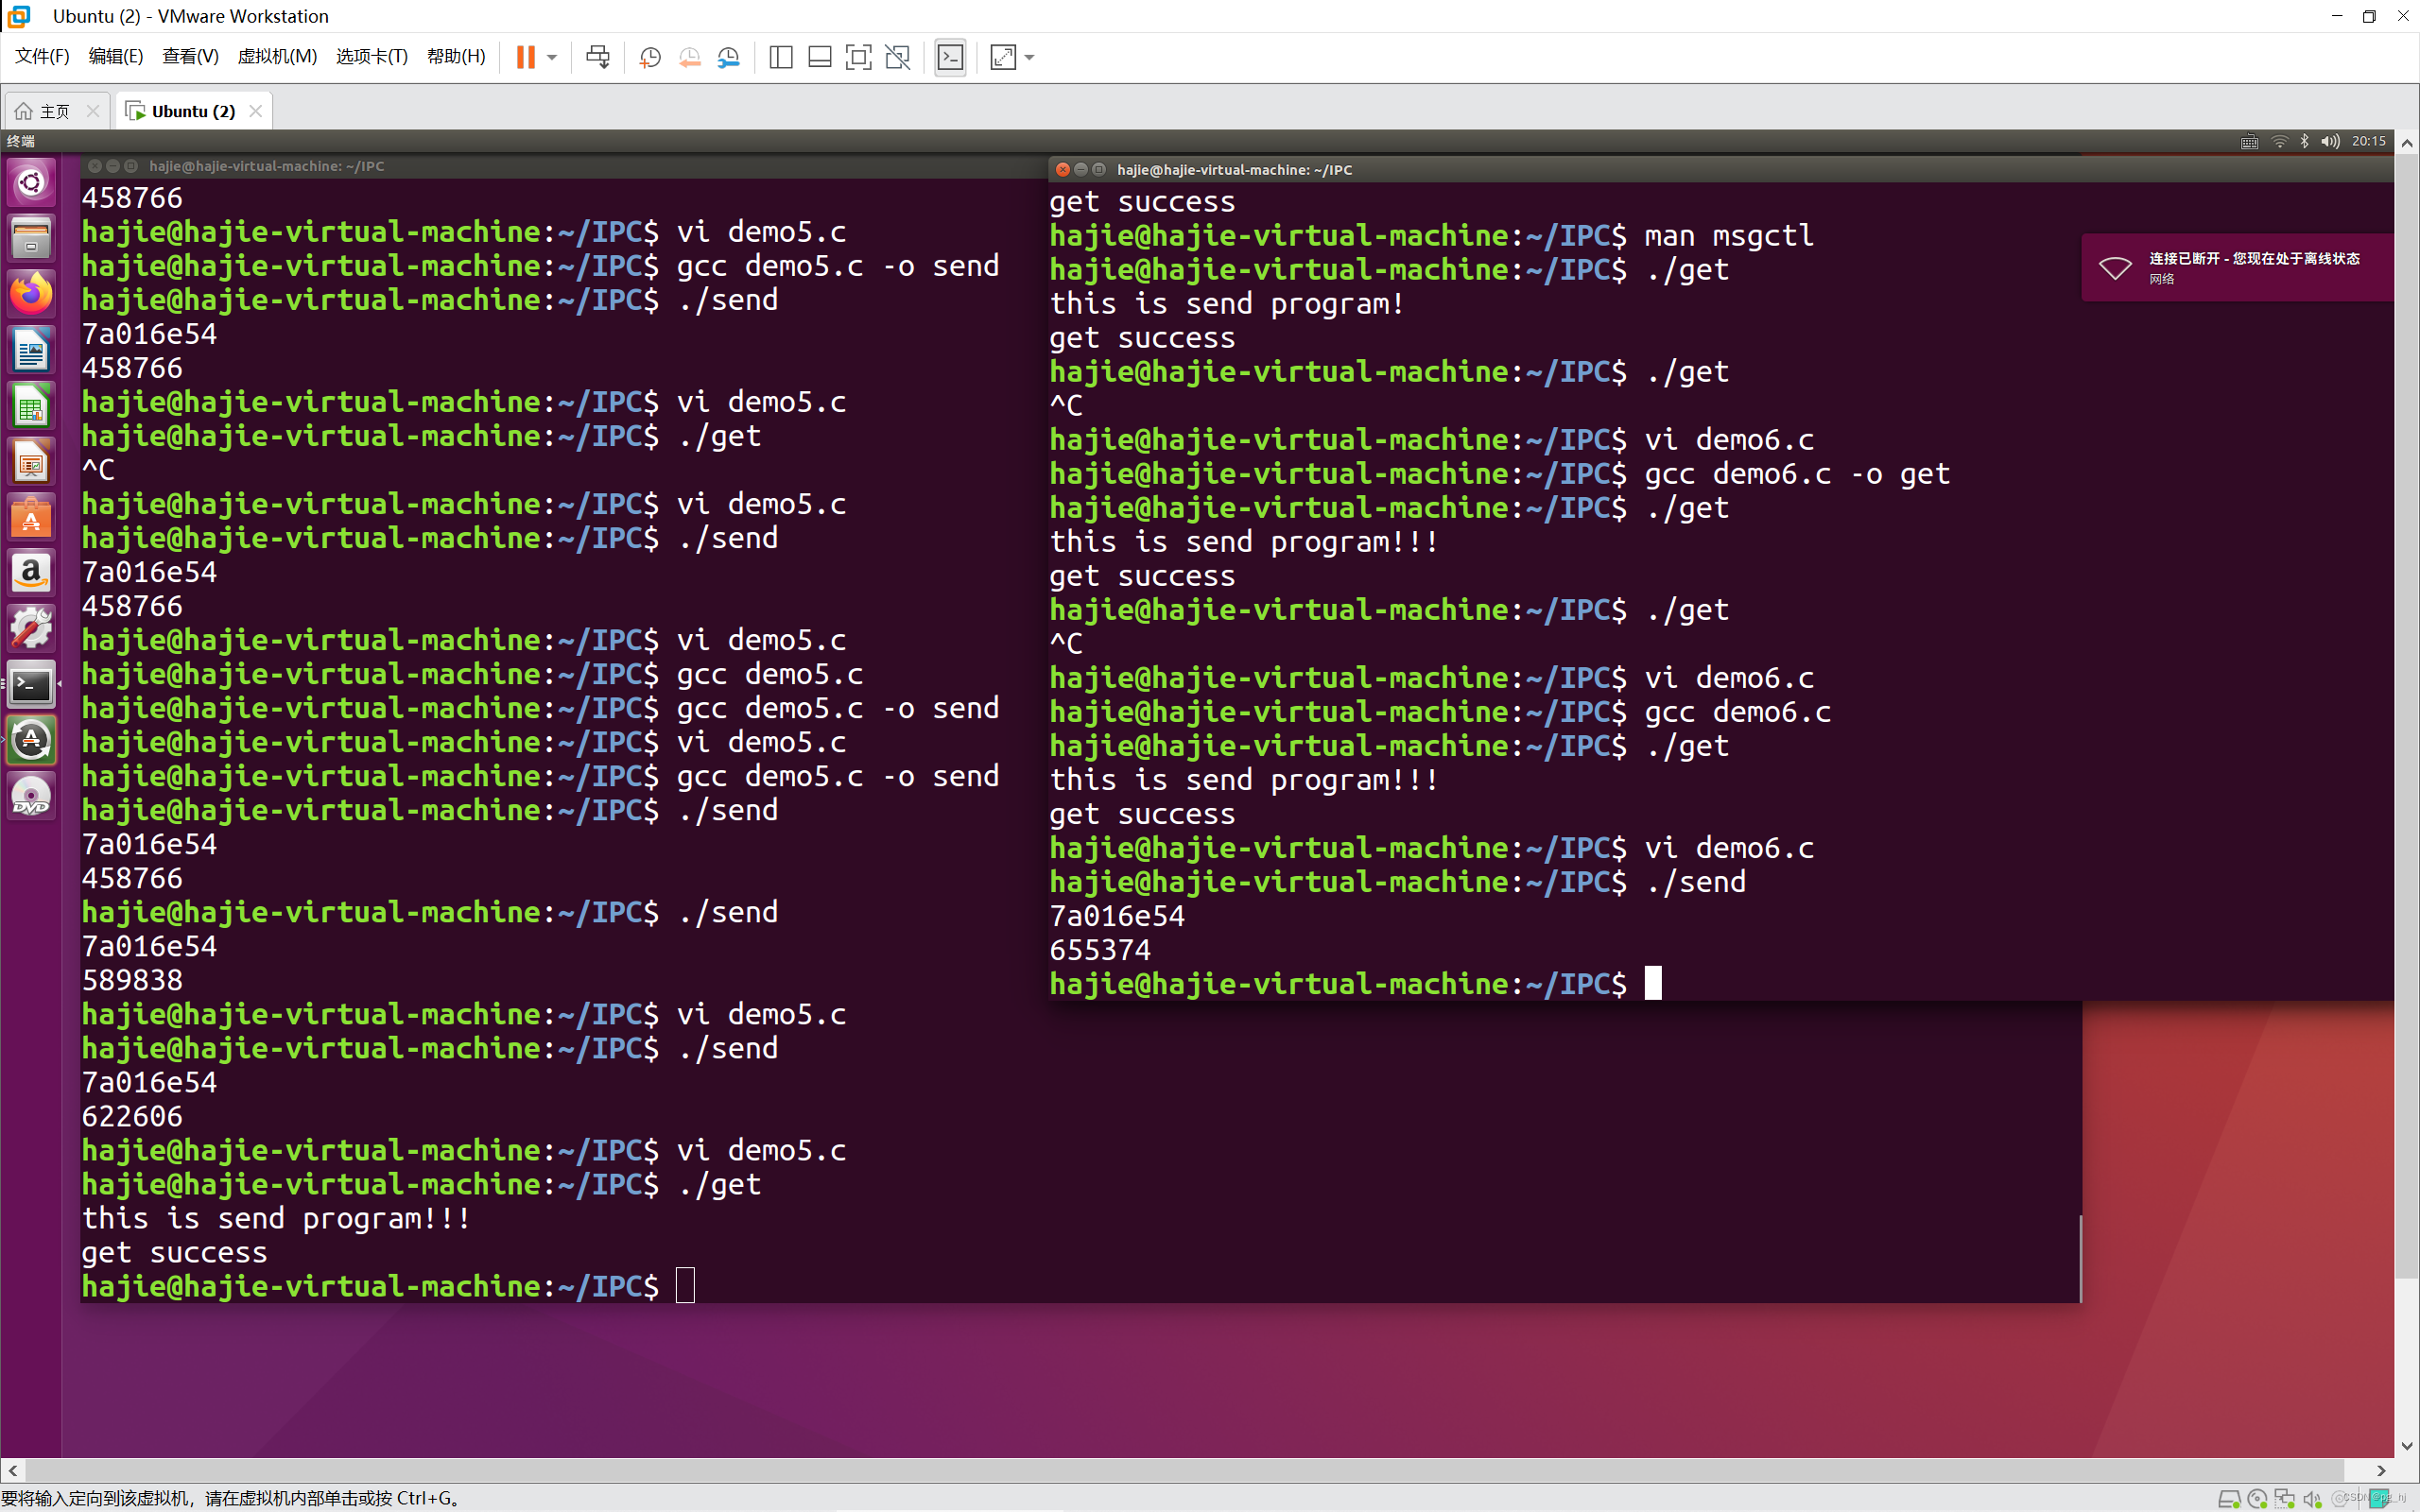Click the '655374' output line in front terminal

[1100, 949]
